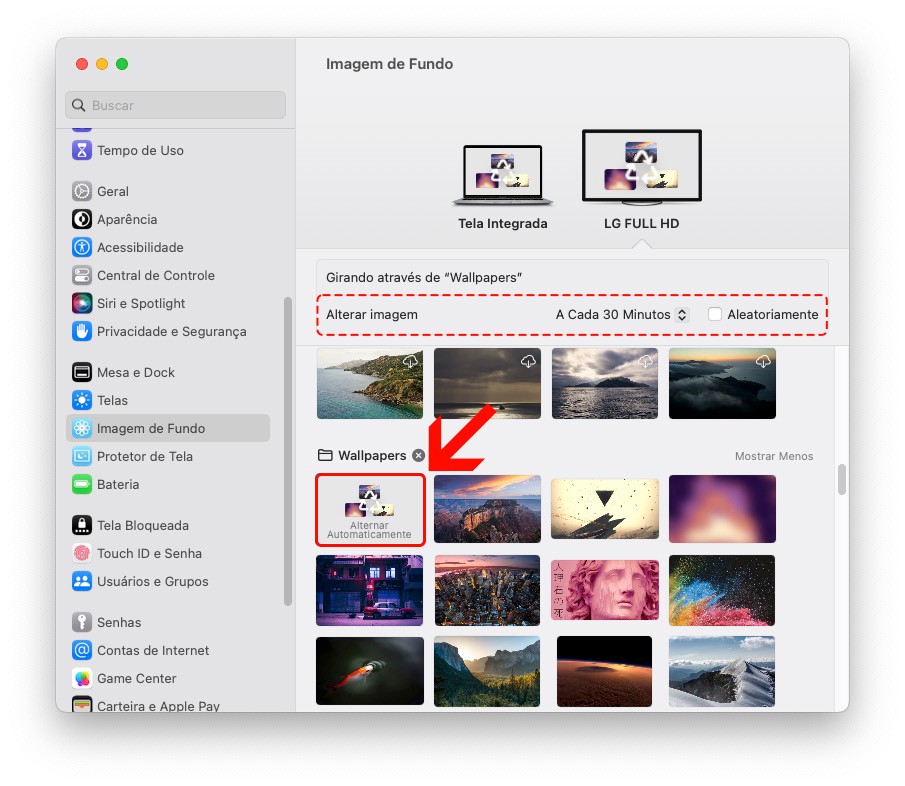Click the wallpaper list vertical scrollbar
Image resolution: width=905 pixels, height=786 pixels.
[842, 480]
